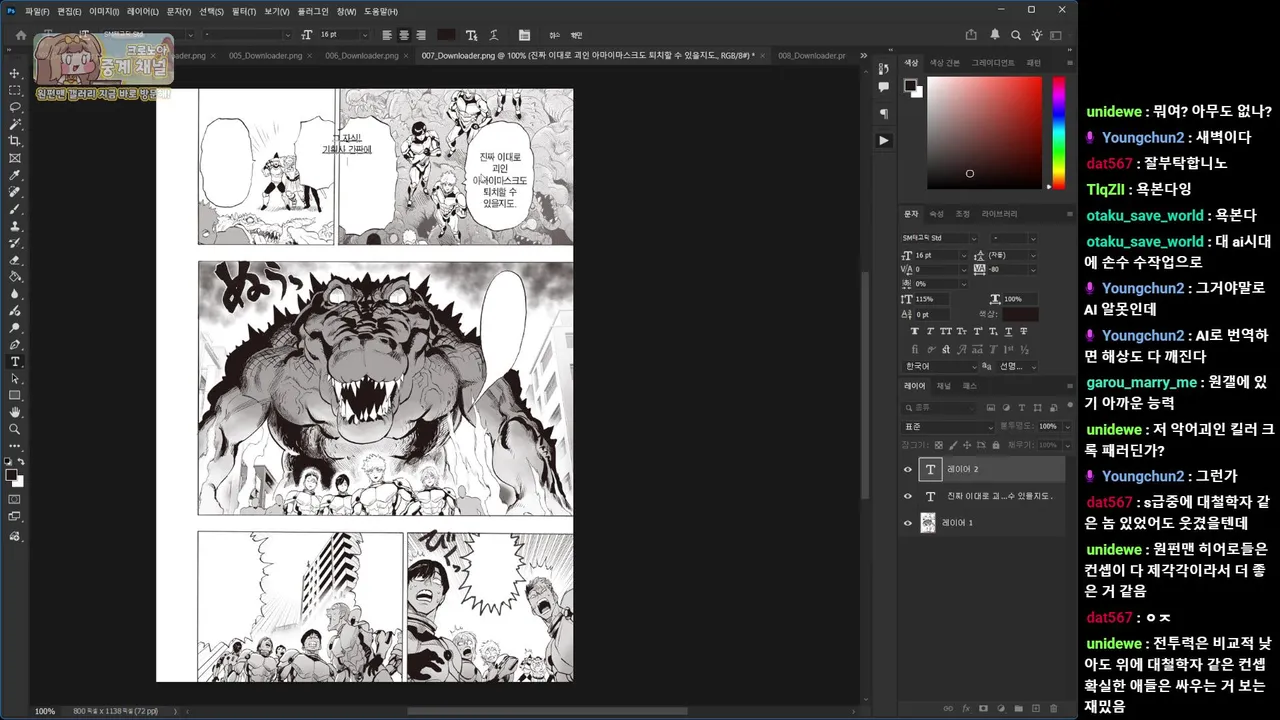The height and width of the screenshot is (720, 1280).
Task: Click 취소 button in options bar
Action: 557,35
